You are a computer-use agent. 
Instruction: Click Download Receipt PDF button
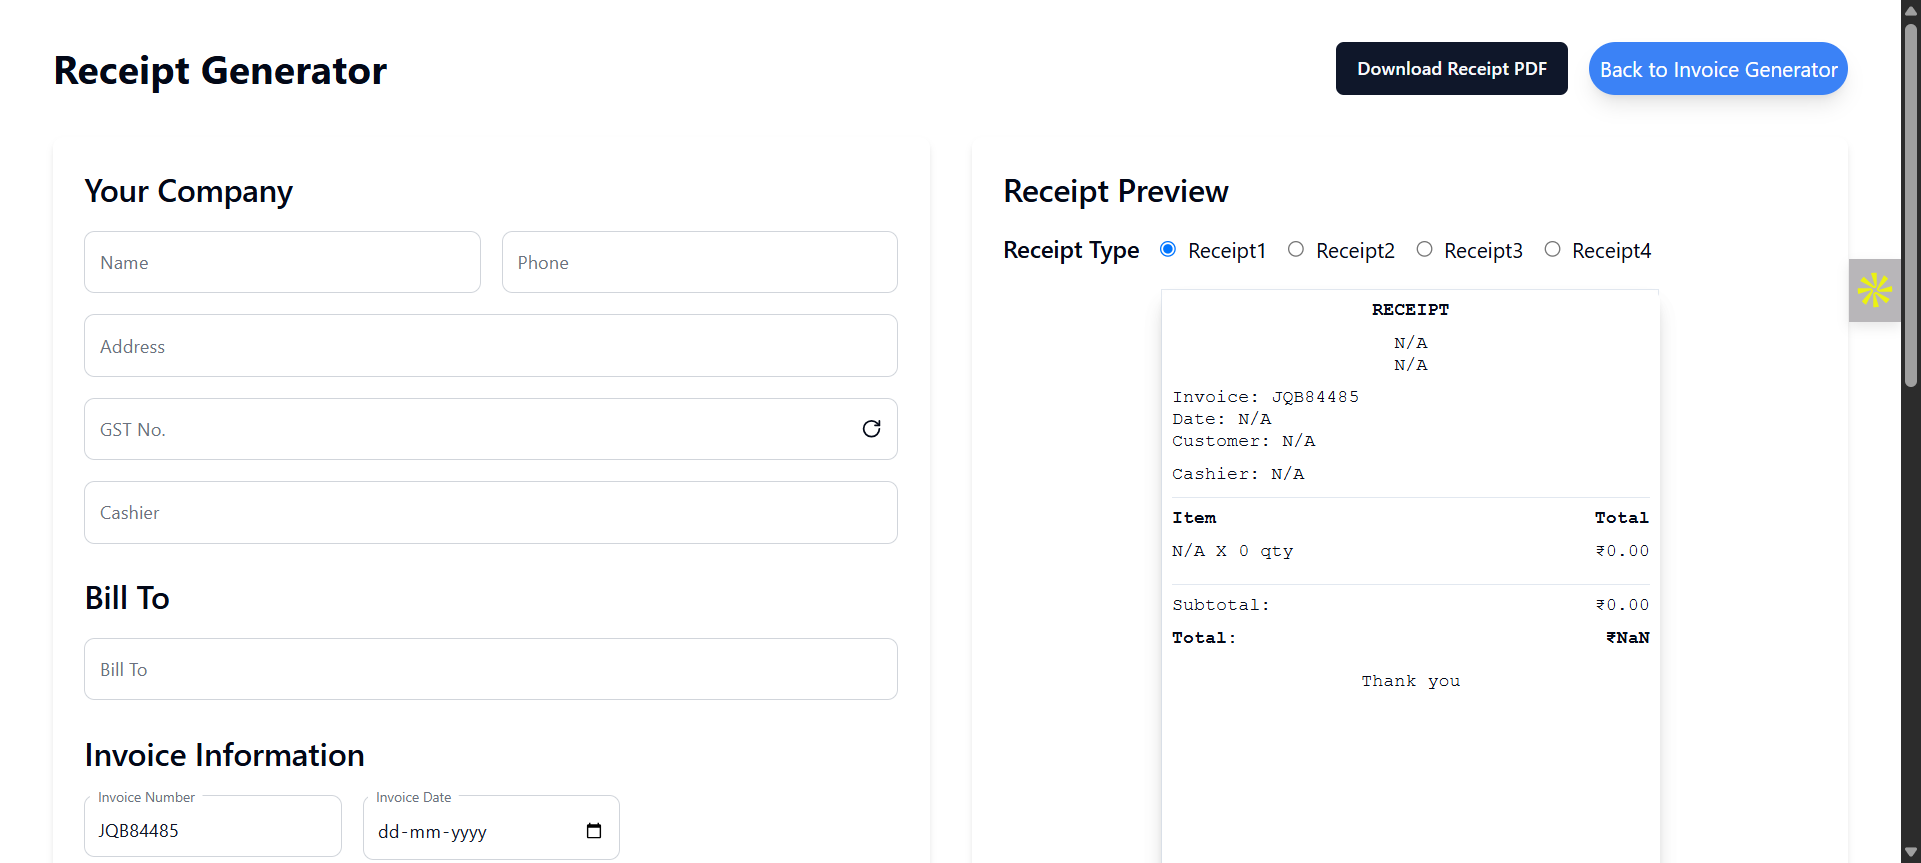pyautogui.click(x=1451, y=68)
